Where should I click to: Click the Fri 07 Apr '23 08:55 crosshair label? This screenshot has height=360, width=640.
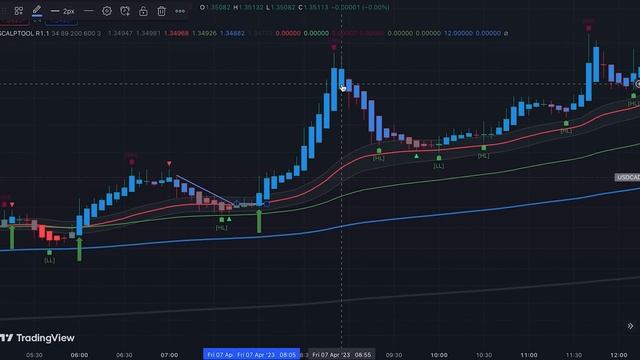point(342,355)
